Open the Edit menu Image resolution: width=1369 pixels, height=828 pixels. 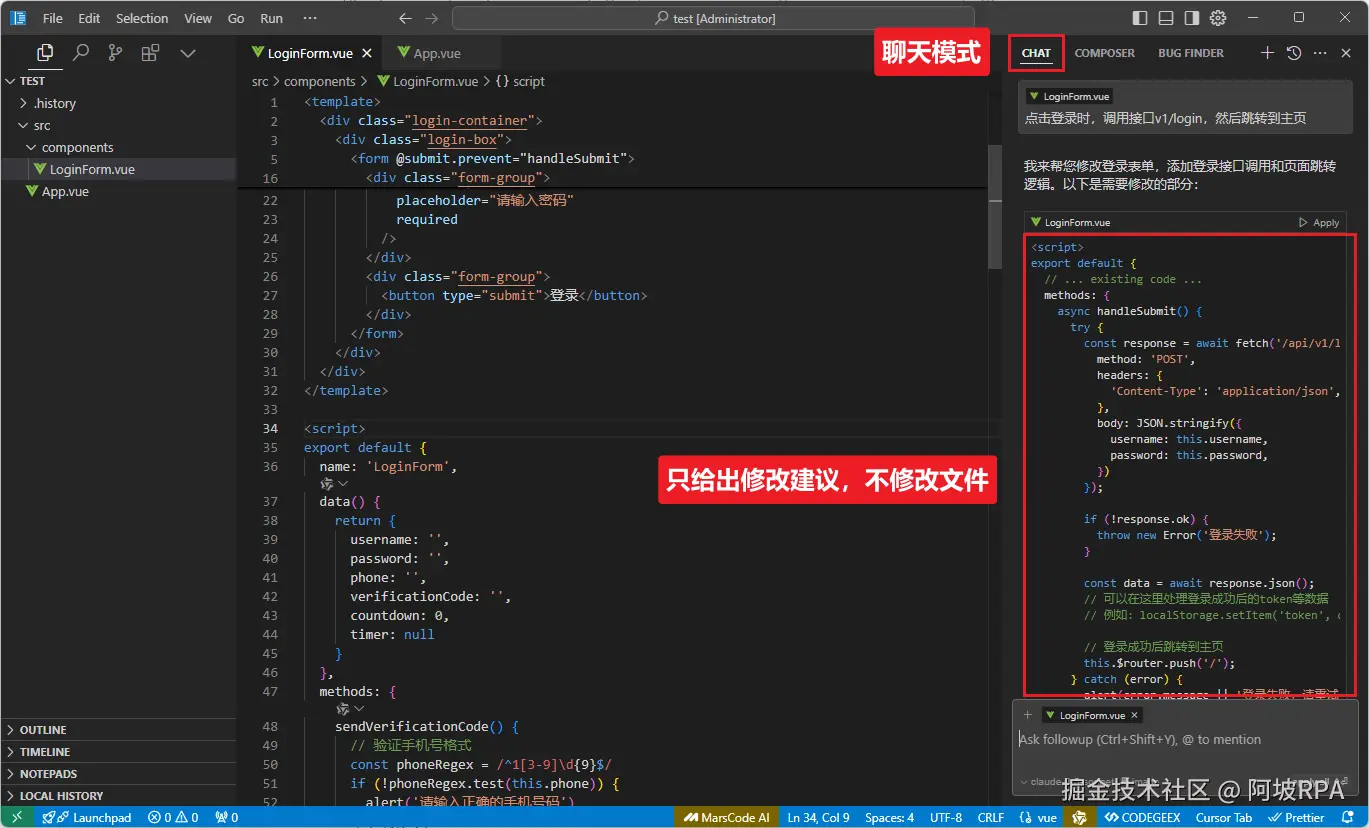click(x=89, y=18)
